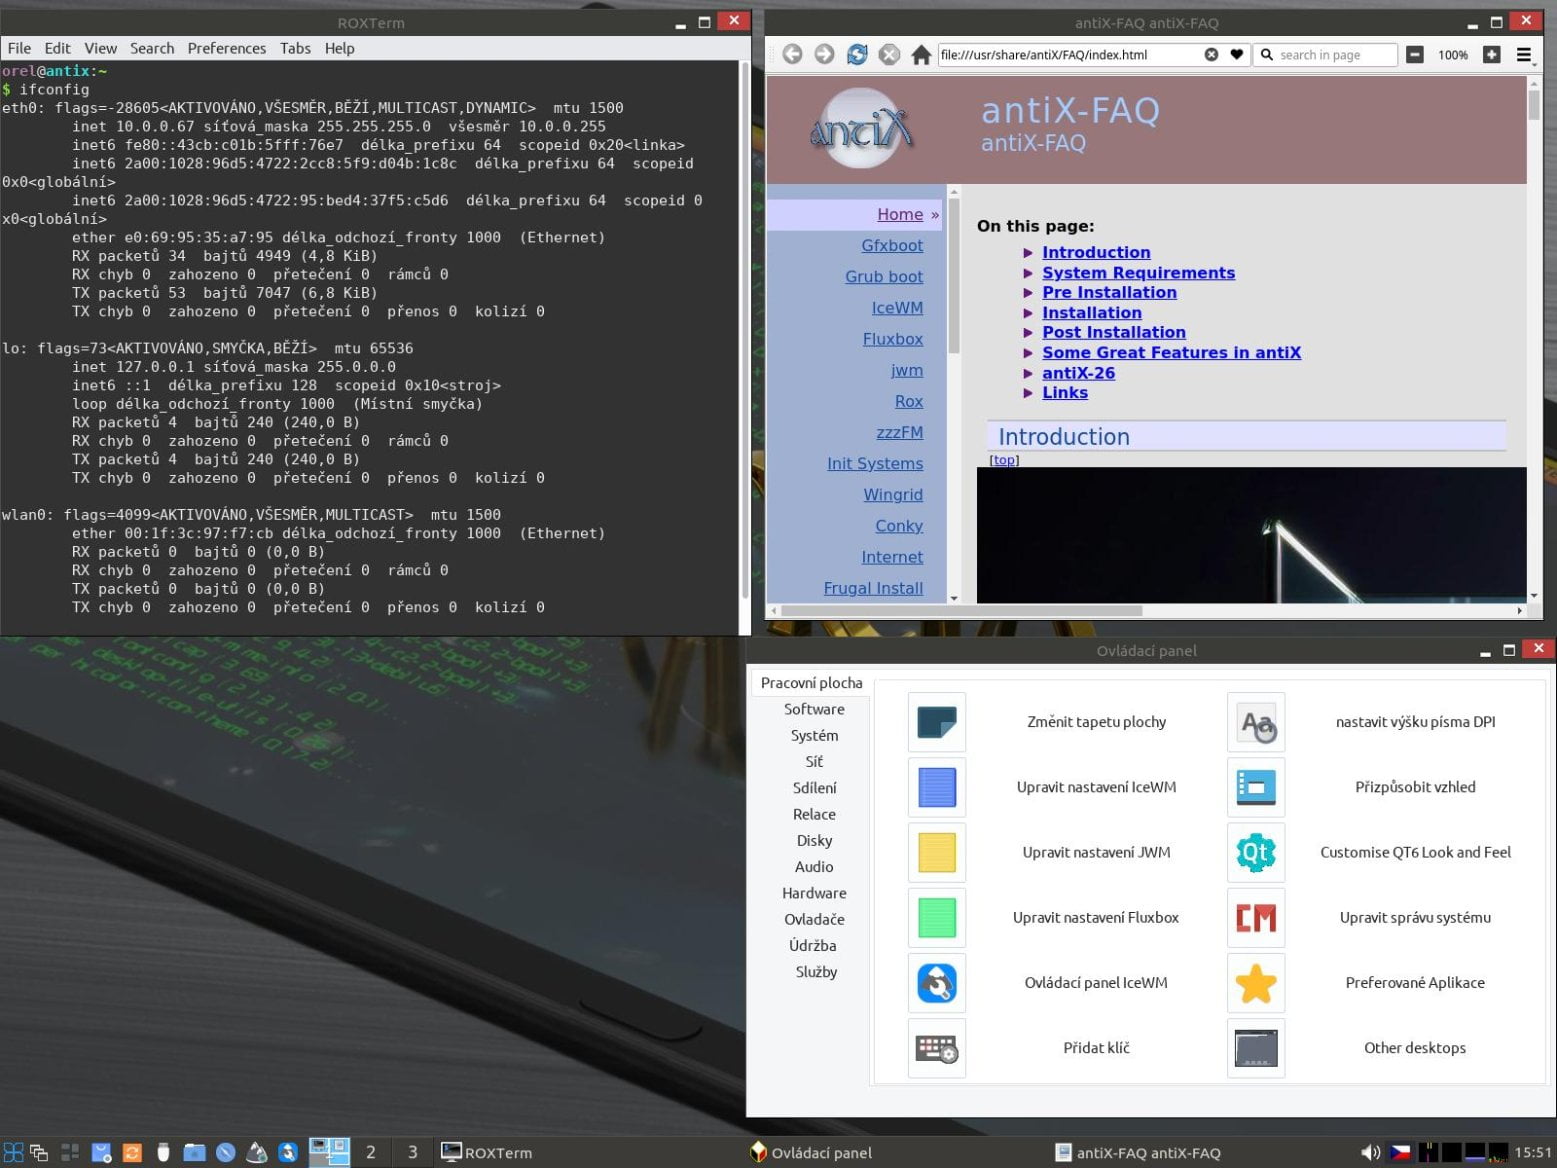1557x1168 pixels.
Task: Switch to the Údržba tab
Action: coord(814,945)
